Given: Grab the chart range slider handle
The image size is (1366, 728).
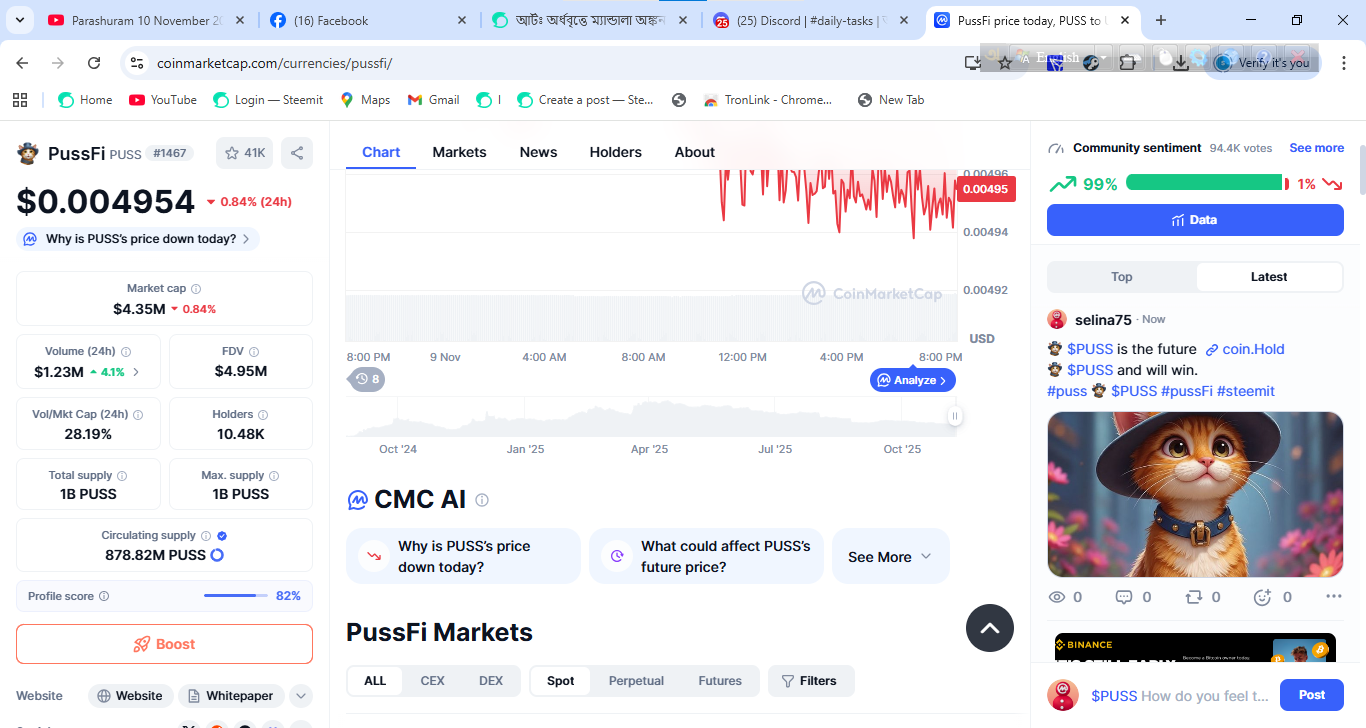Looking at the screenshot, I should click(x=955, y=416).
